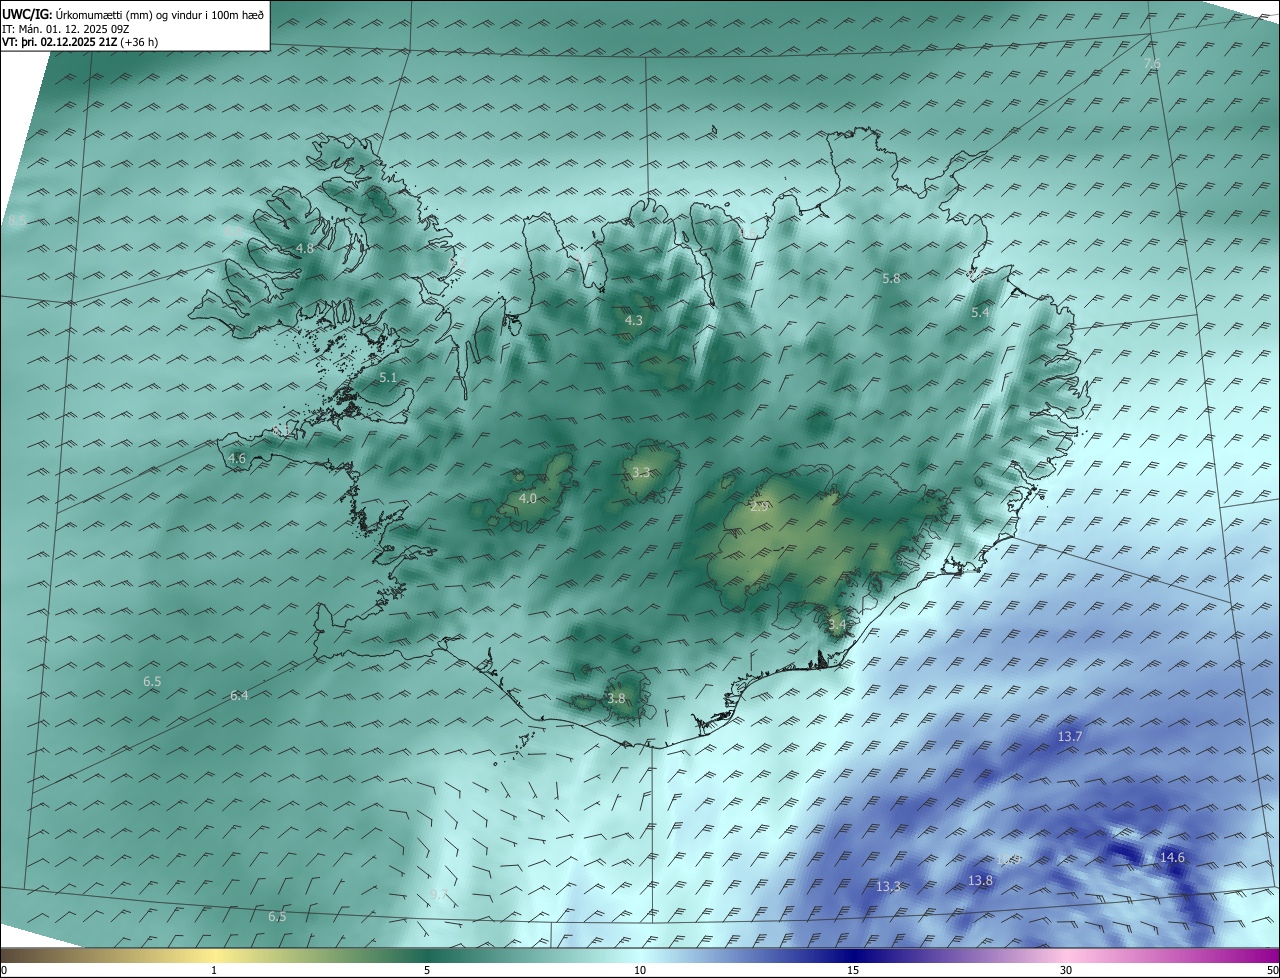The width and height of the screenshot is (1280, 978).
Task: Click the colorbar tick labeled 1
Action: [214, 970]
